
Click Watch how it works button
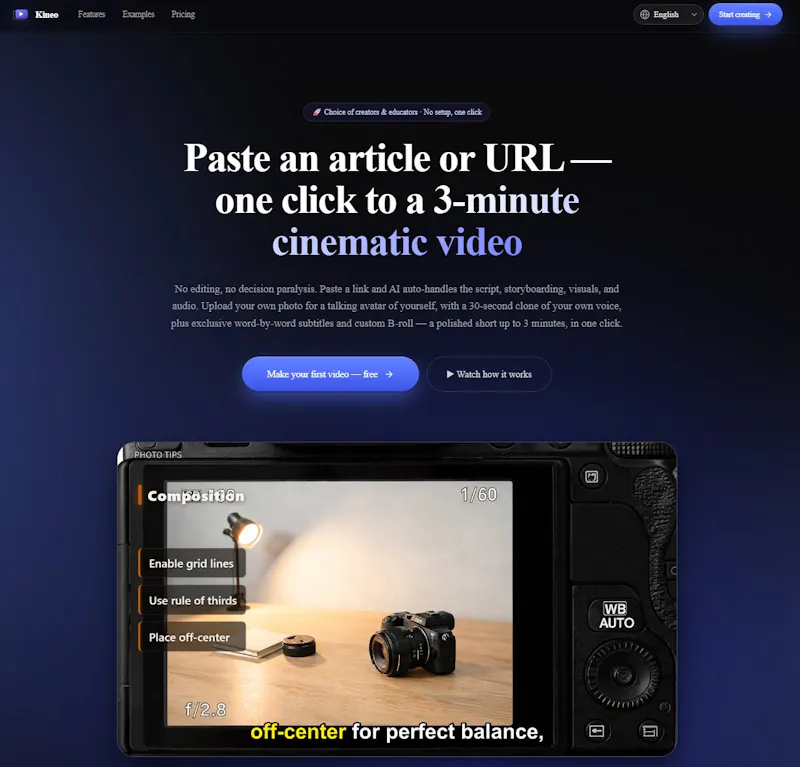pyautogui.click(x=489, y=374)
